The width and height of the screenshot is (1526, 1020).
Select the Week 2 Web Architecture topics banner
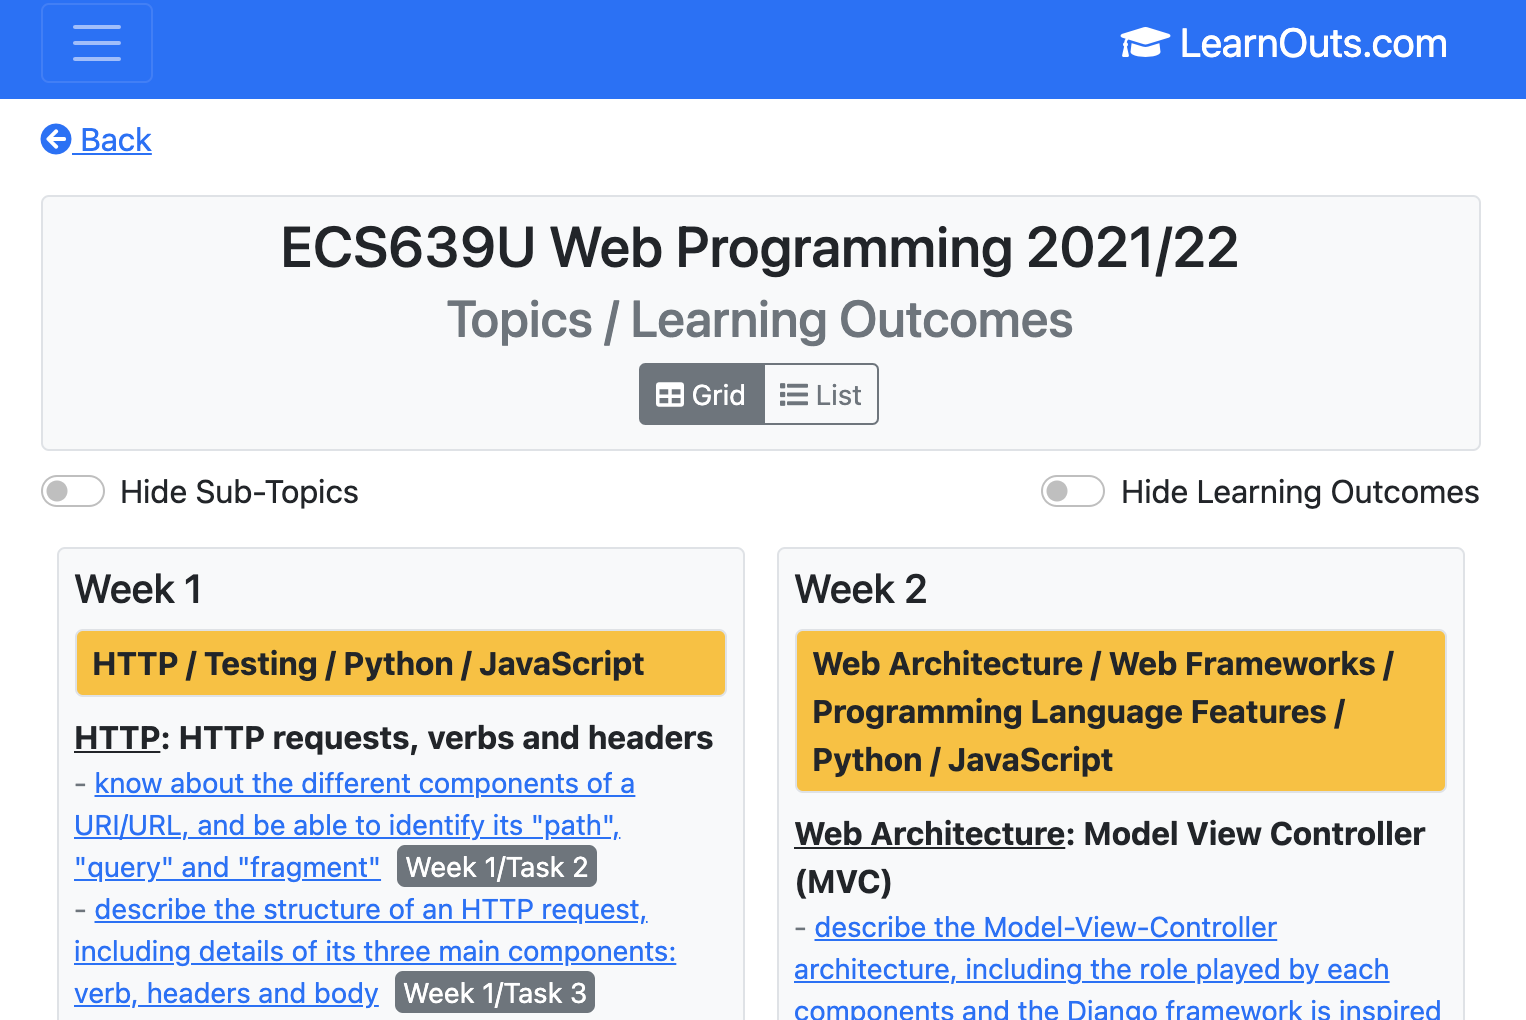pyautogui.click(x=1120, y=711)
